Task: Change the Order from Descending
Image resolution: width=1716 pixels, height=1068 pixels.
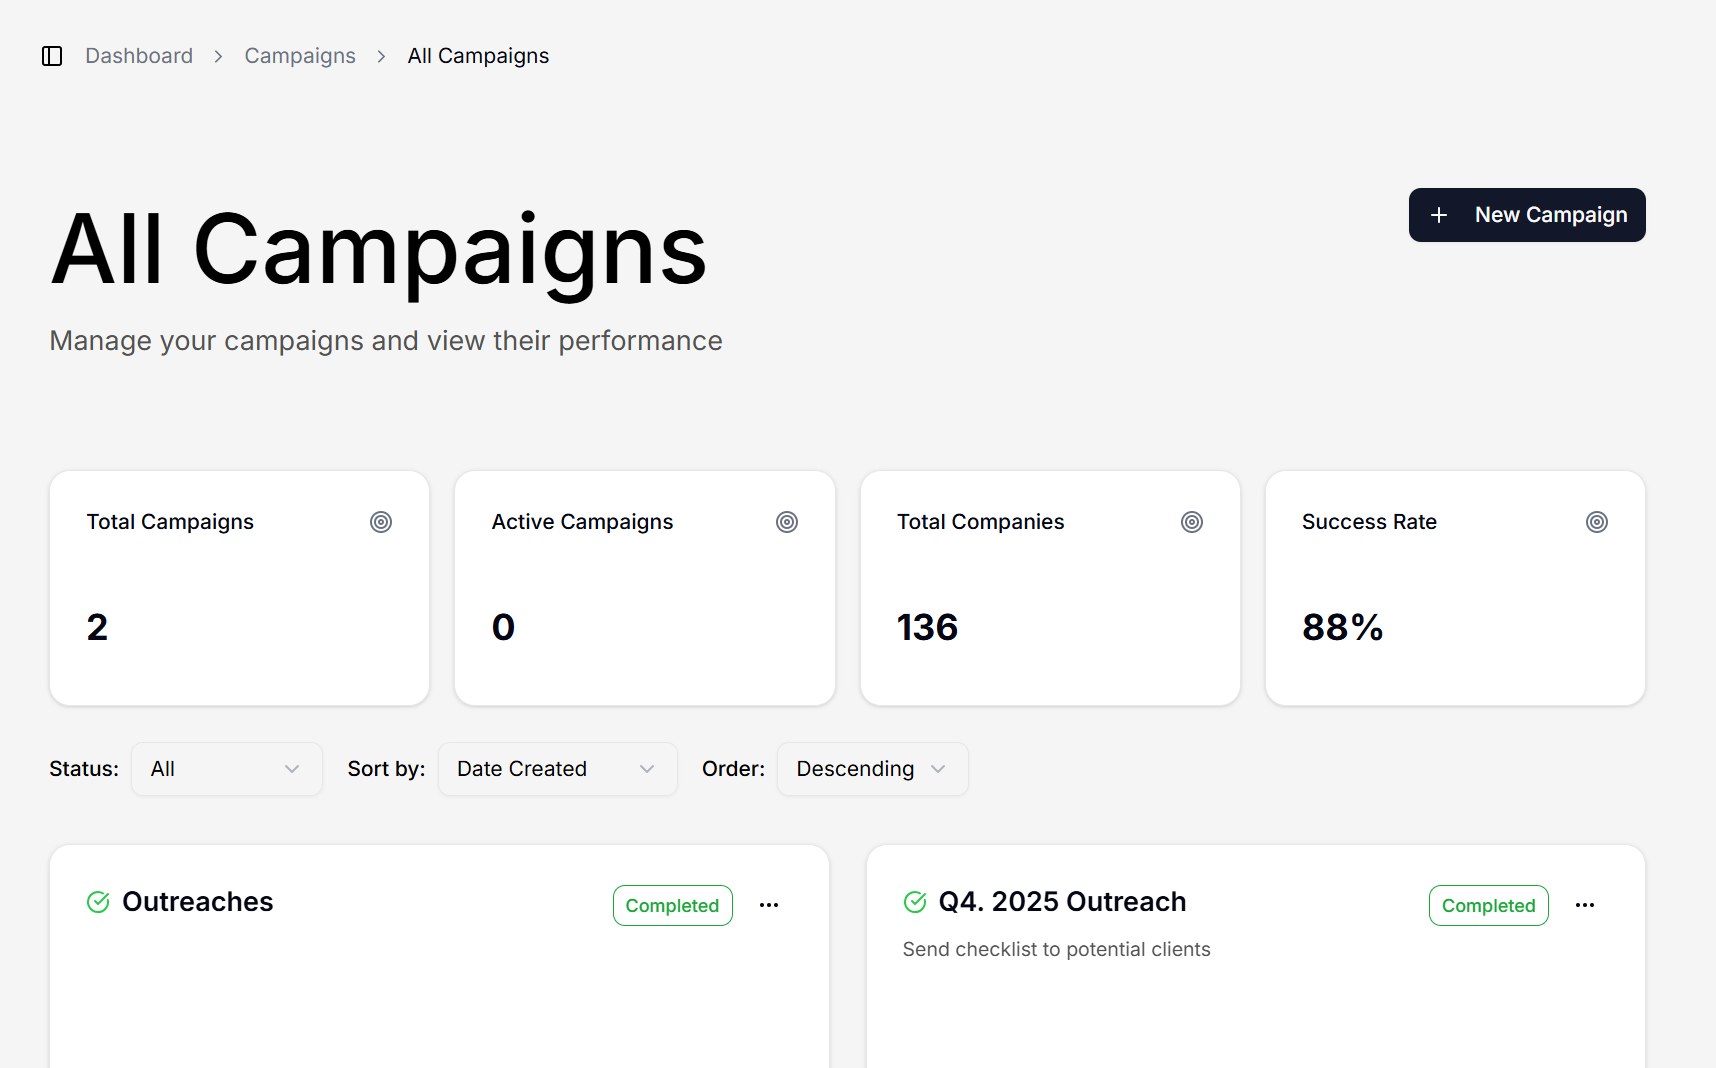Action: coord(871,769)
